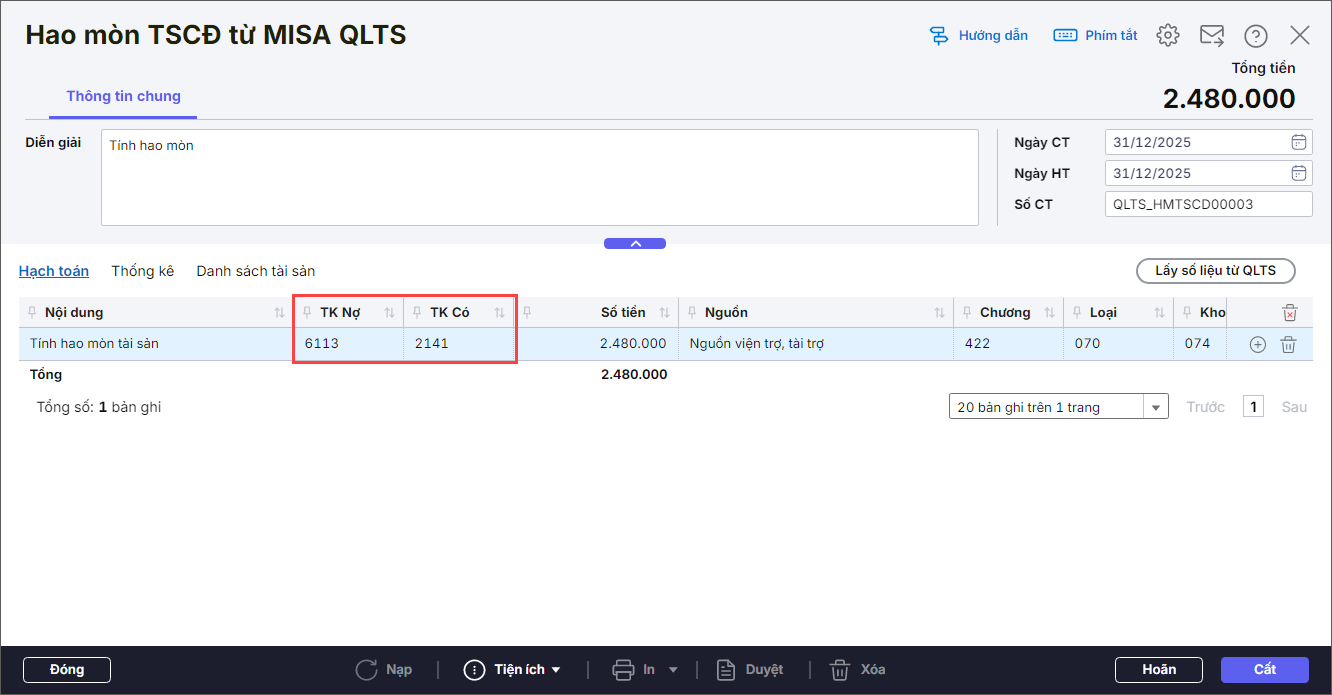Select the Thông tin chung tab
This screenshot has width=1332, height=695.
[123, 97]
